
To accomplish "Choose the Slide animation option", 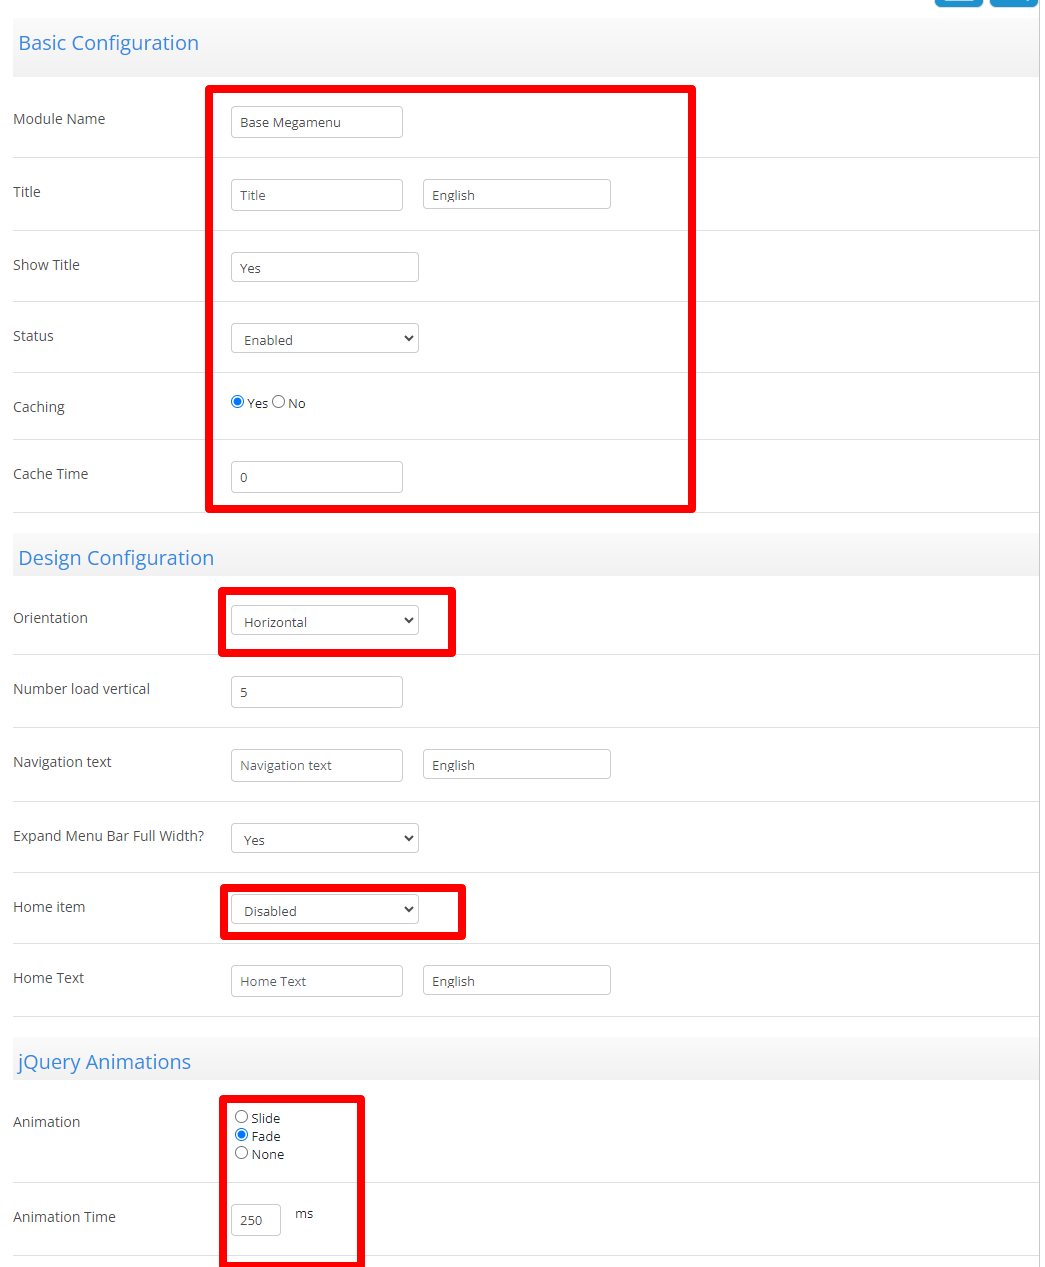I will click(x=242, y=1117).
